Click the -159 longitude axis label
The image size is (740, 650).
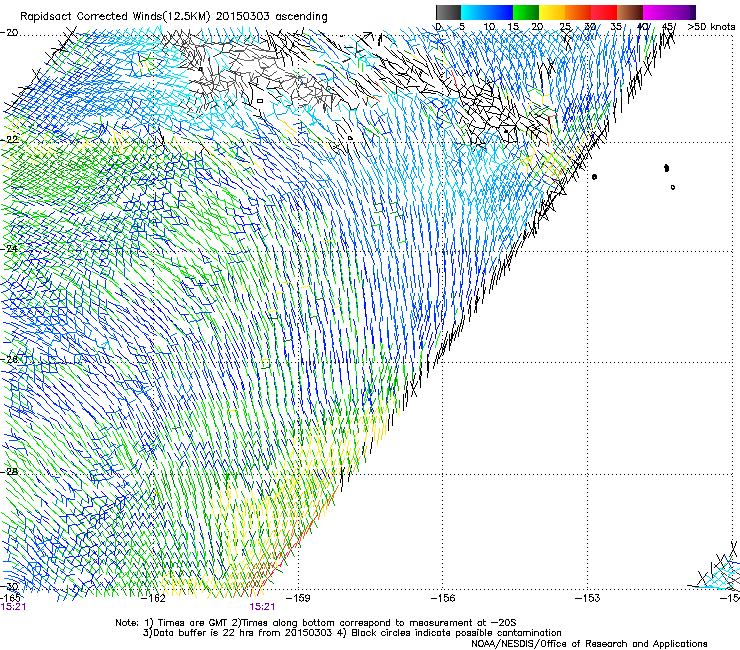[x=298, y=598]
